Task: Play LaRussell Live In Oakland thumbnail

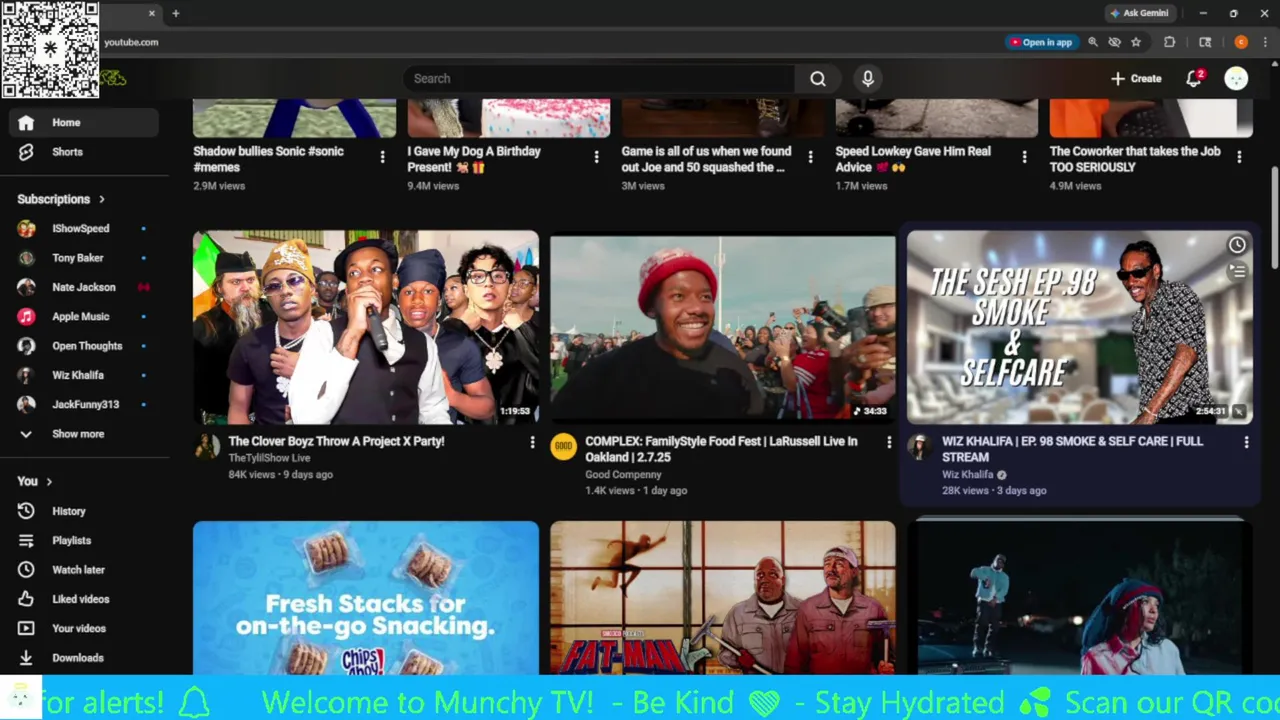Action: tap(723, 327)
